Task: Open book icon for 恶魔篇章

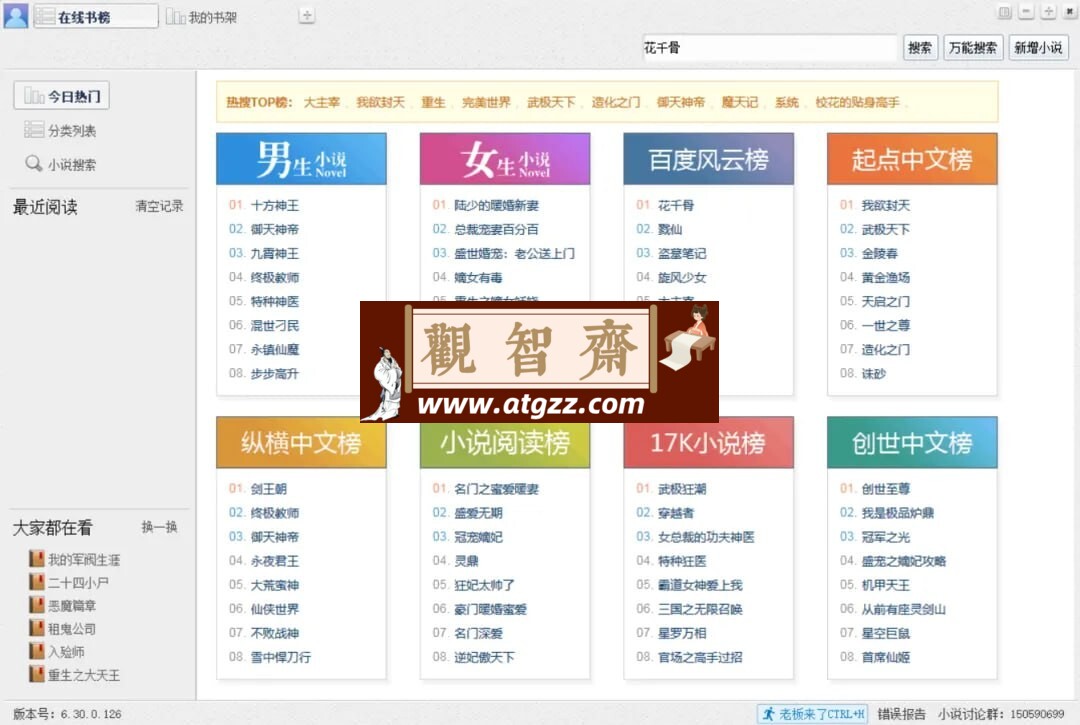Action: (x=37, y=605)
